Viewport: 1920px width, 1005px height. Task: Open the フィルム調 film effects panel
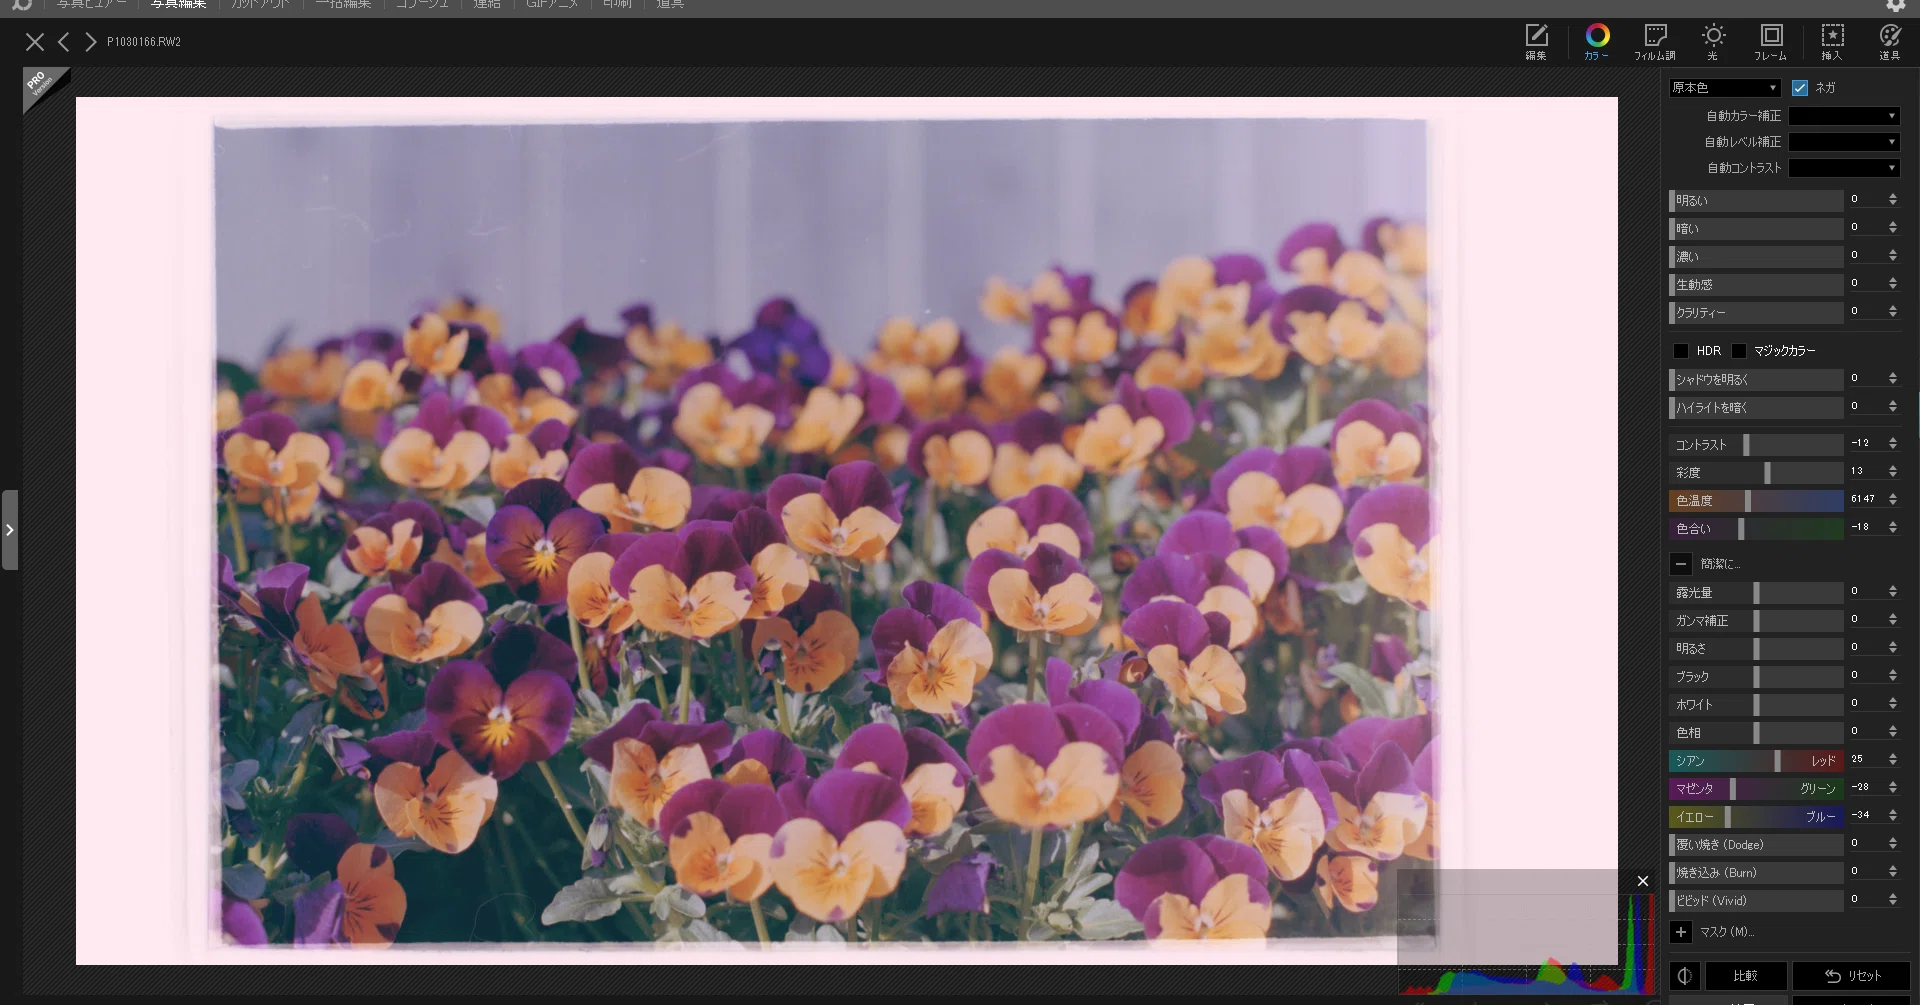1655,42
